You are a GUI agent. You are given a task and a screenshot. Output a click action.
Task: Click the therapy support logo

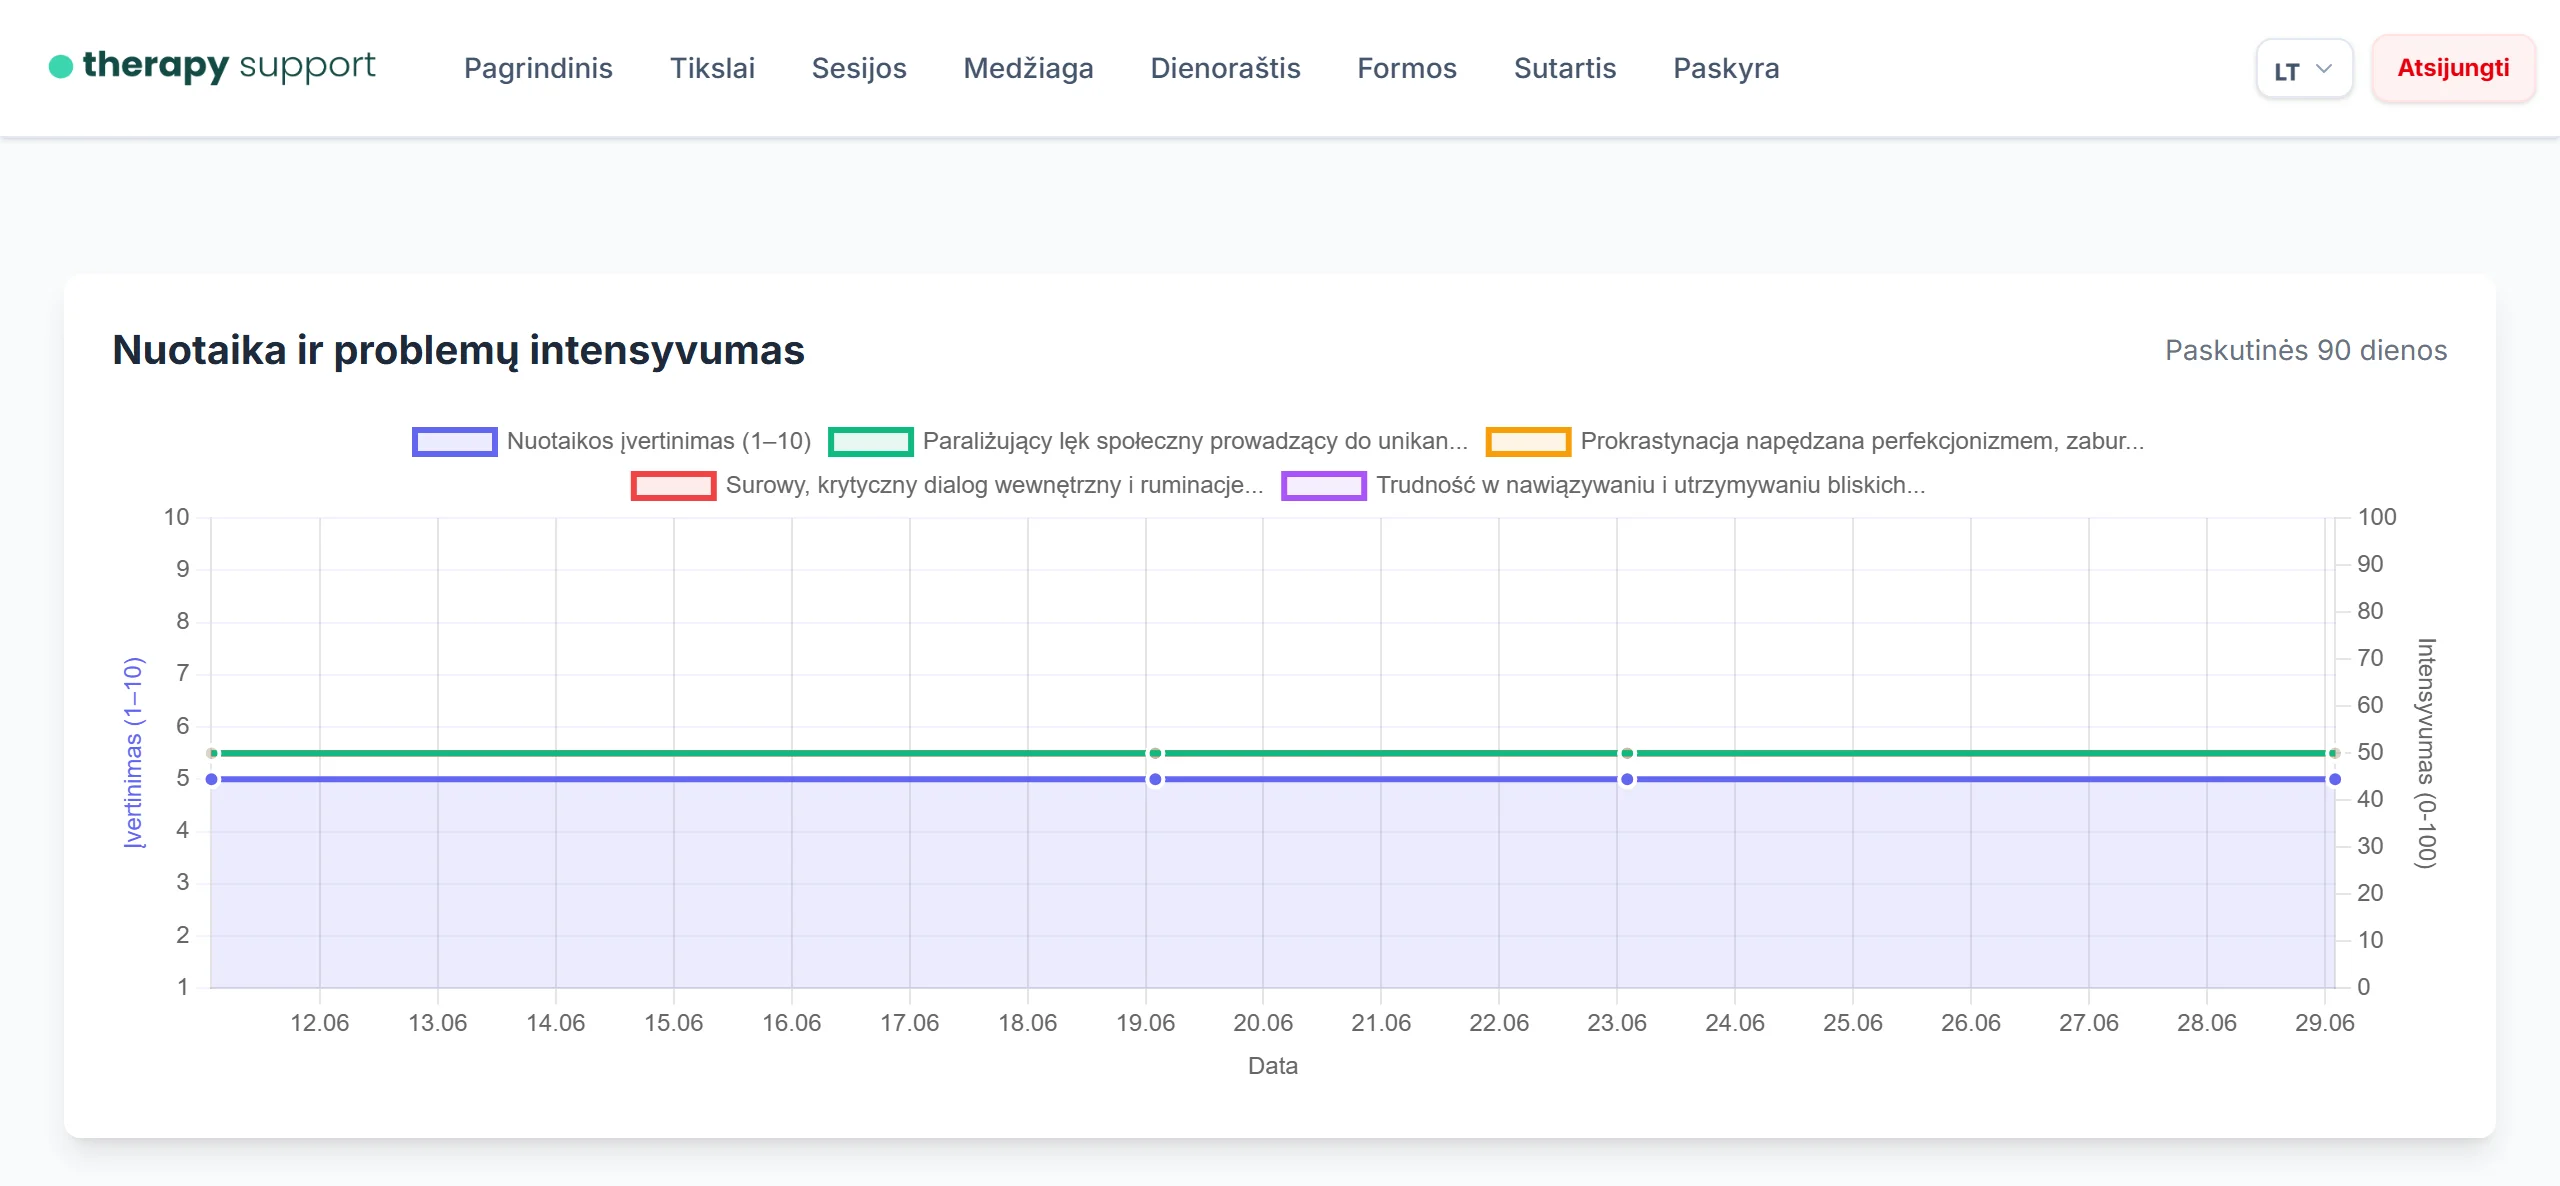212,66
